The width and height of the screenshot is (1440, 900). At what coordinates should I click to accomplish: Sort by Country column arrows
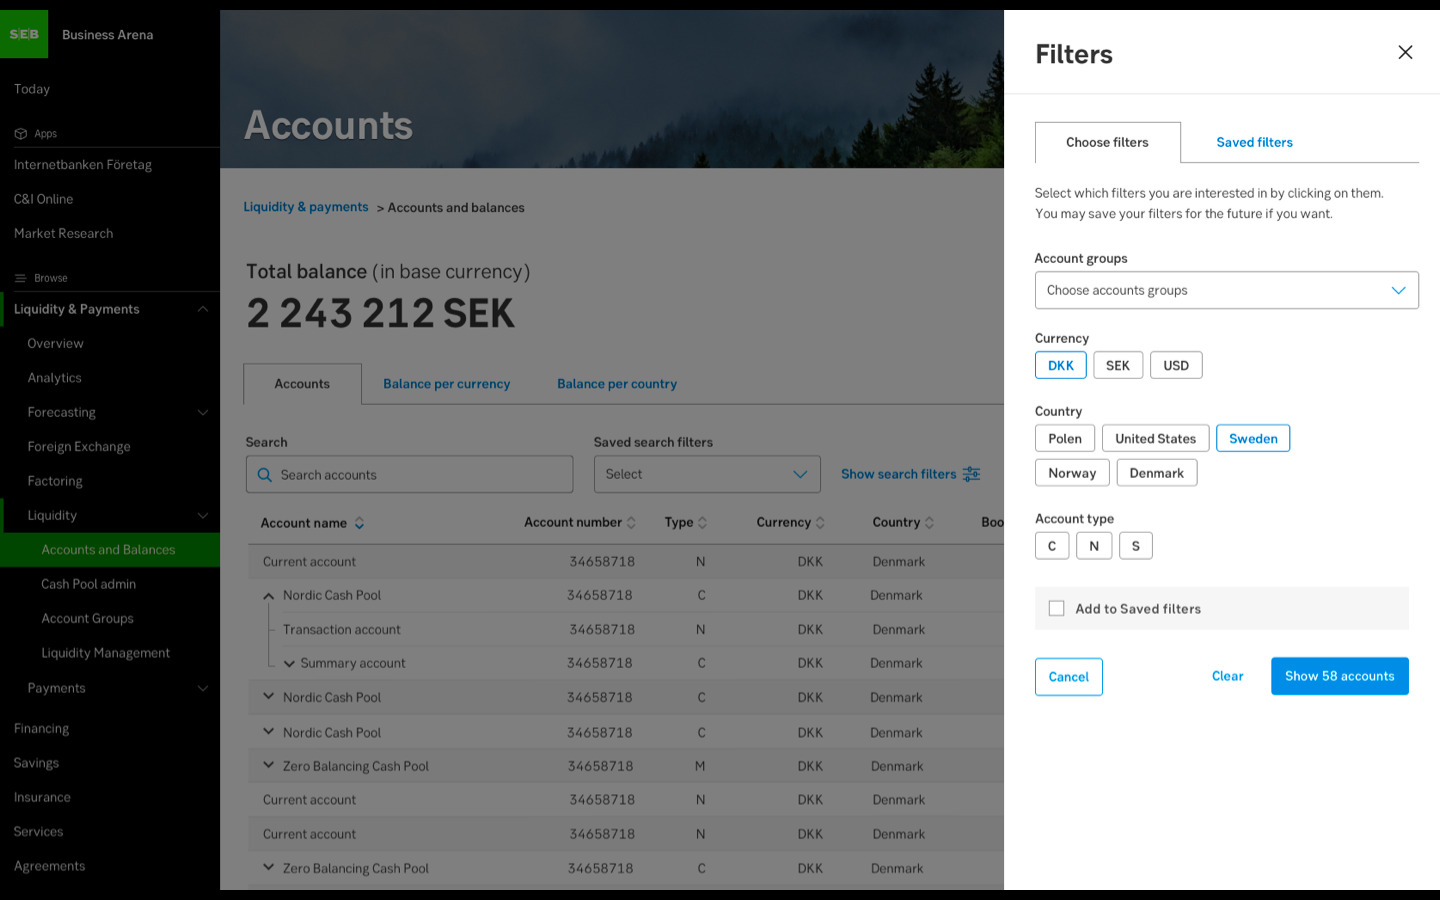(929, 523)
